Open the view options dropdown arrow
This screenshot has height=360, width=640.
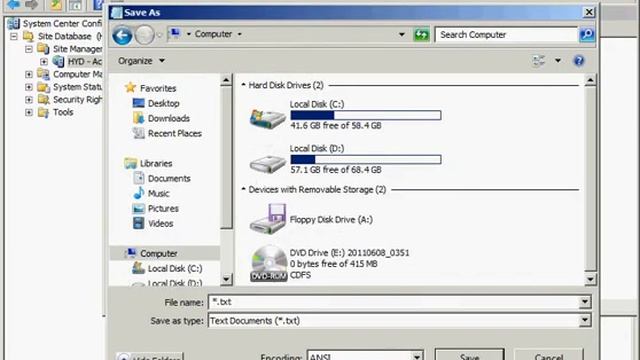pos(558,61)
